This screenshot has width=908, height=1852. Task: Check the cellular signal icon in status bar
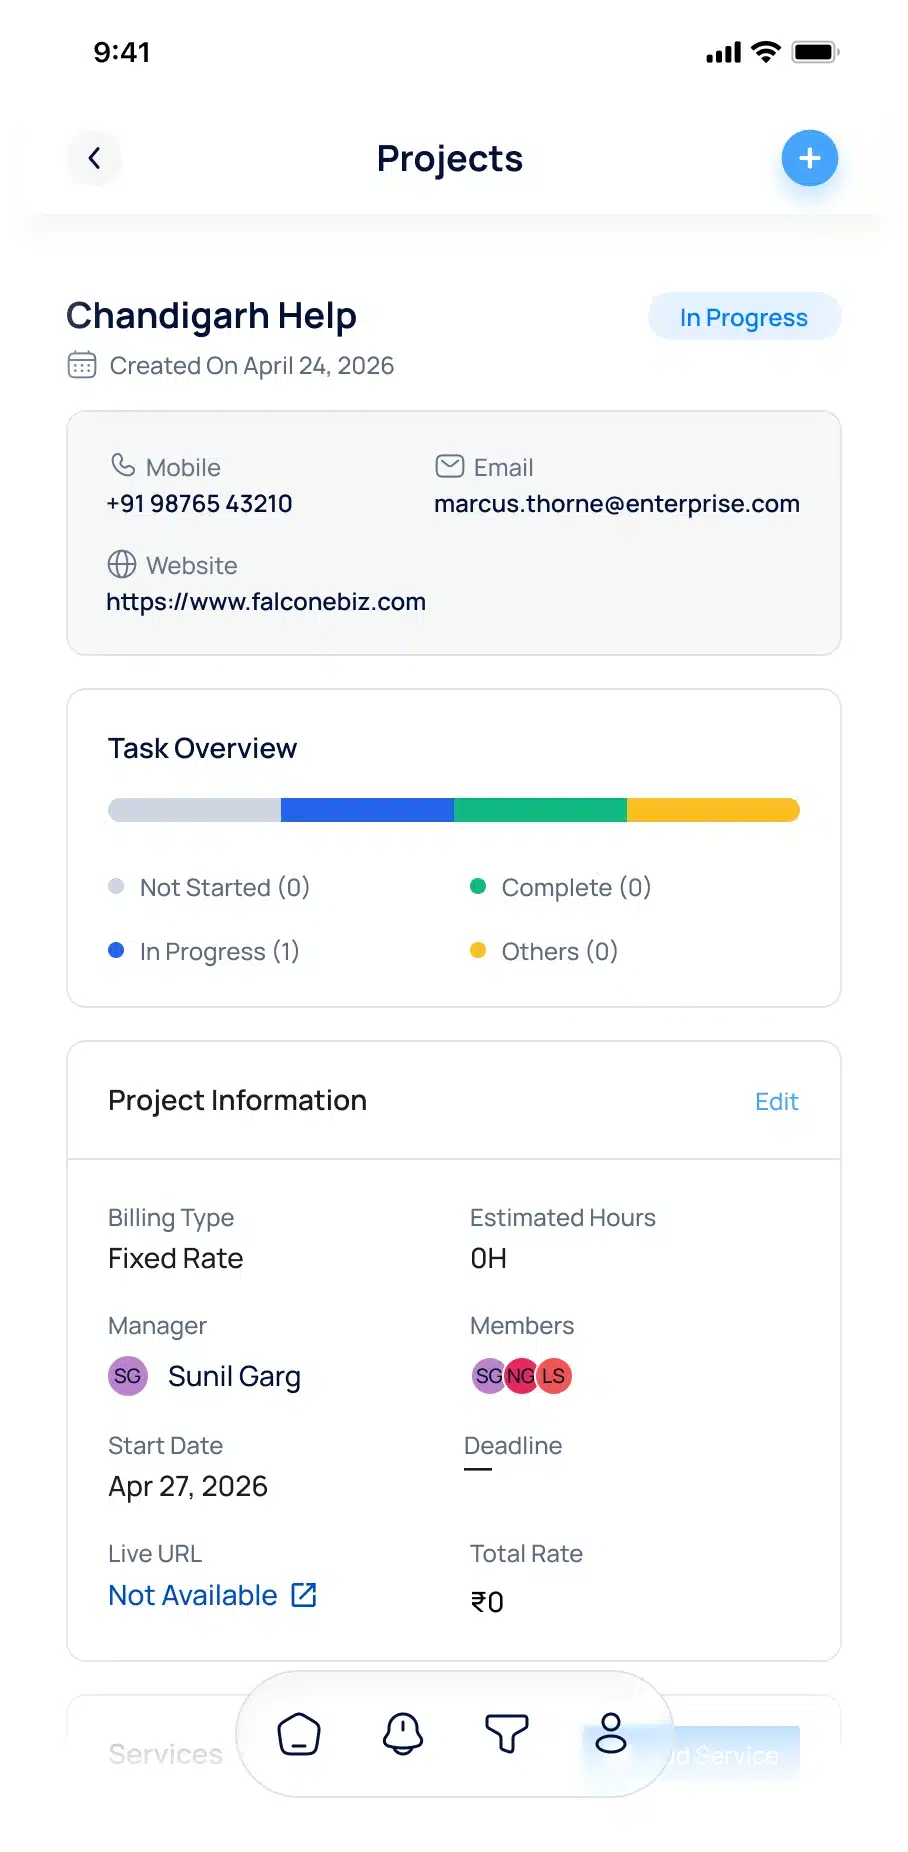pyautogui.click(x=723, y=52)
